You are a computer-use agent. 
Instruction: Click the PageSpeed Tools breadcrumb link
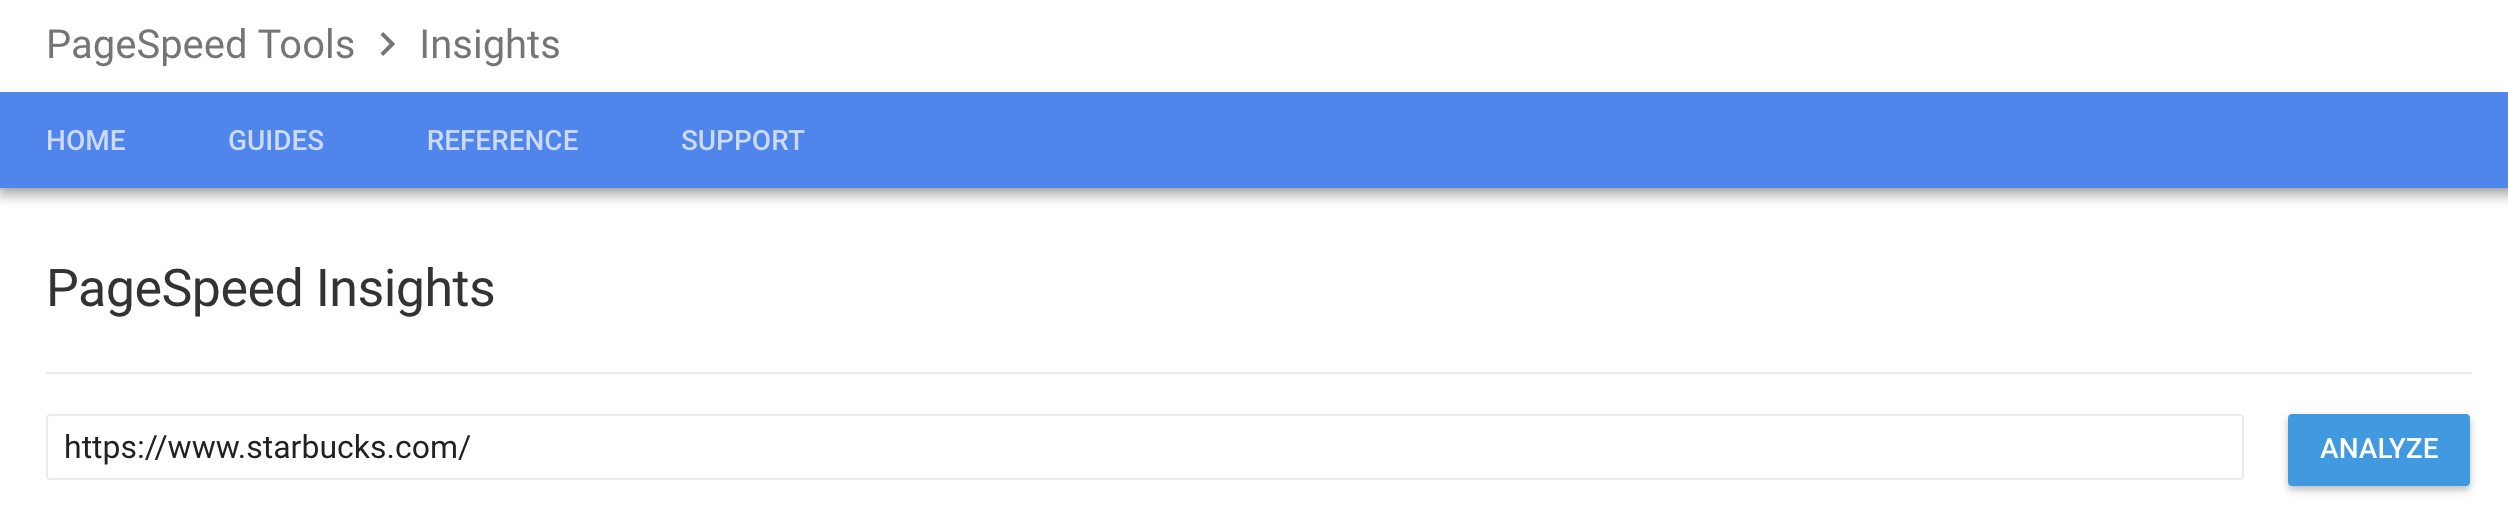point(200,45)
